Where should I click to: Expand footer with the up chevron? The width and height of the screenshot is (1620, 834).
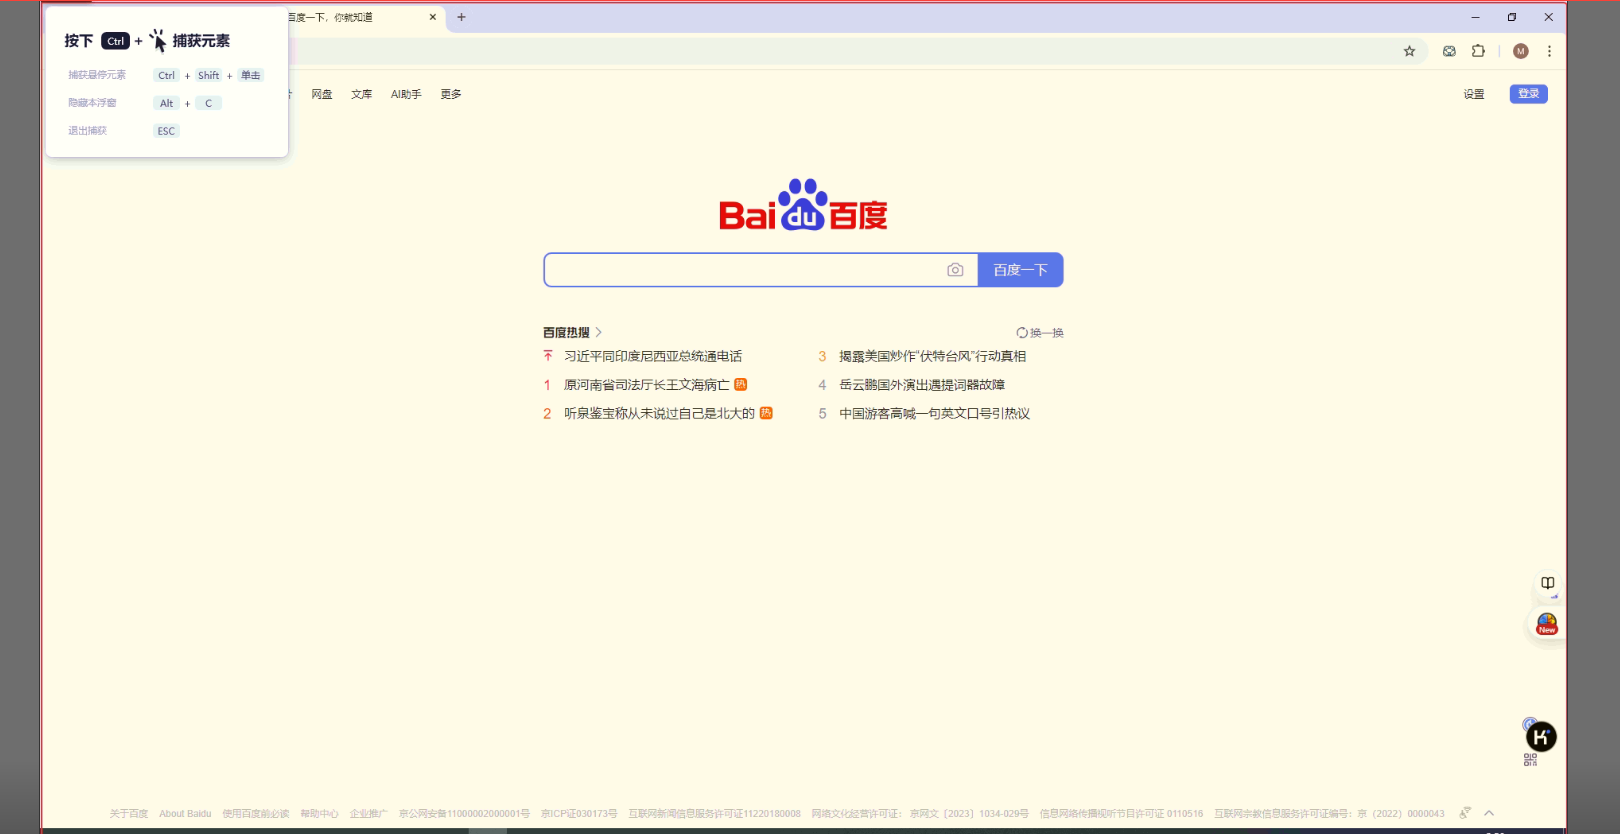[1489, 813]
